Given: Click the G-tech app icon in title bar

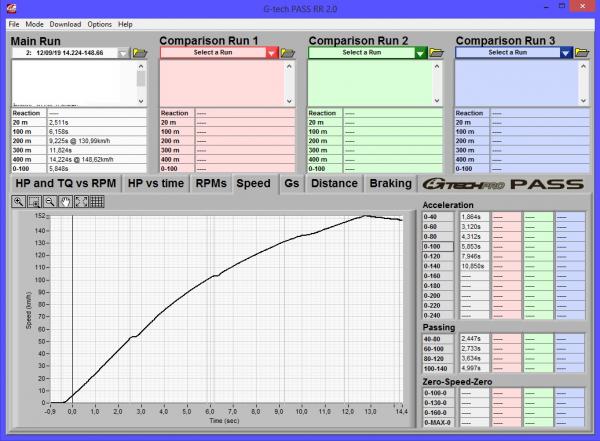Looking at the screenshot, I should 11,8.
